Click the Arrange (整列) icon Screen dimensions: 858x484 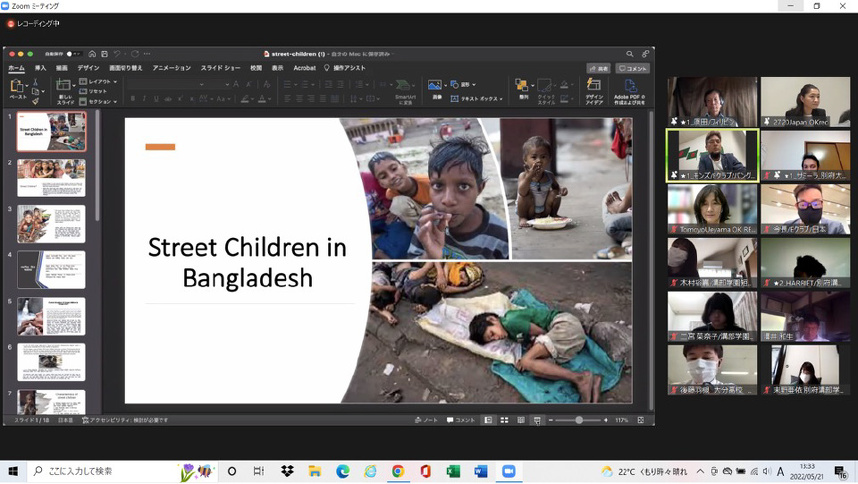coord(523,88)
